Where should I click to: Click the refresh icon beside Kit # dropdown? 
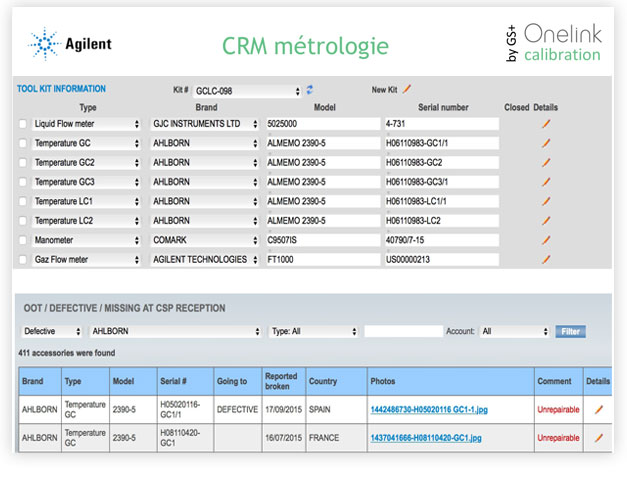click(310, 90)
